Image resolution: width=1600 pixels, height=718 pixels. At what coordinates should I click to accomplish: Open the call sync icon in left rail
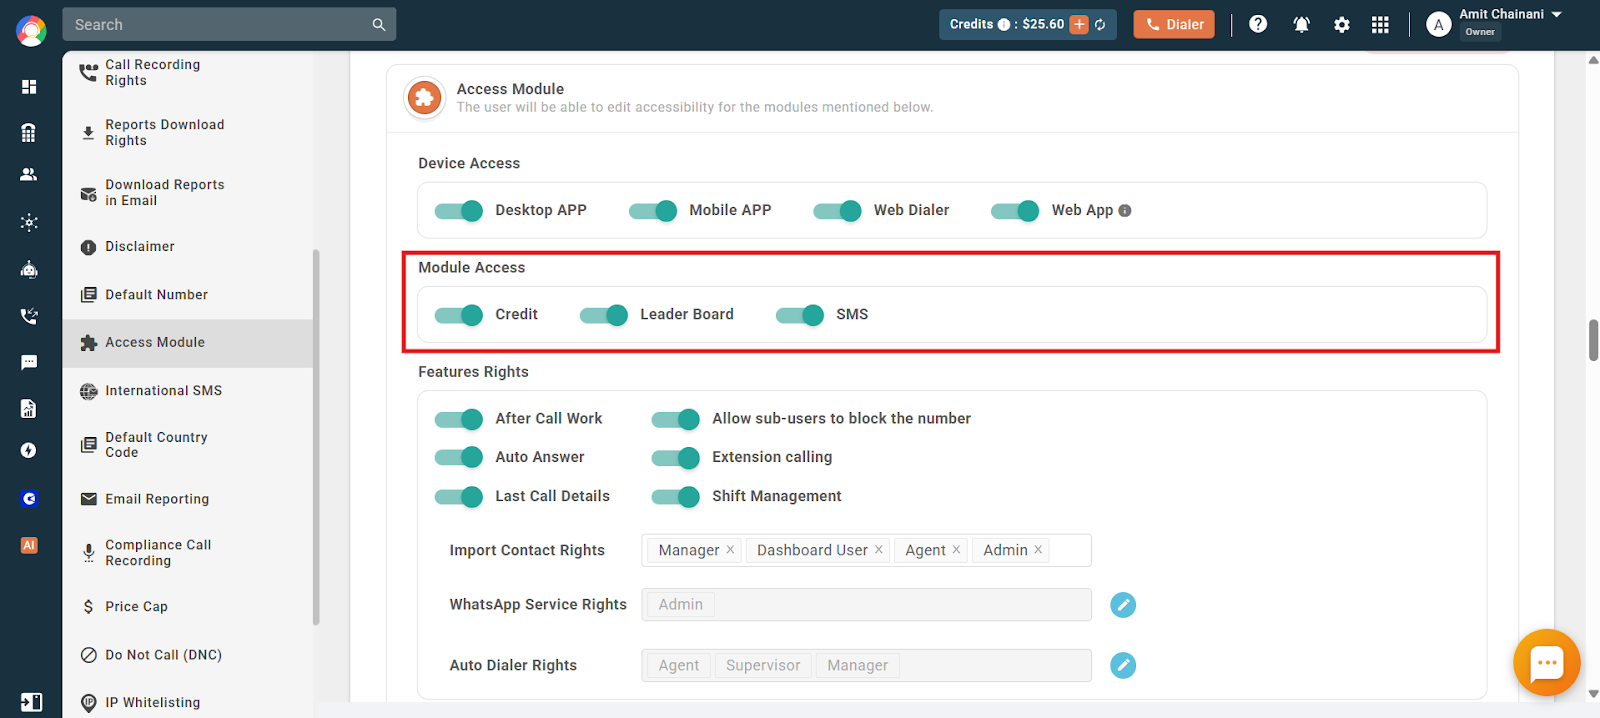(29, 316)
